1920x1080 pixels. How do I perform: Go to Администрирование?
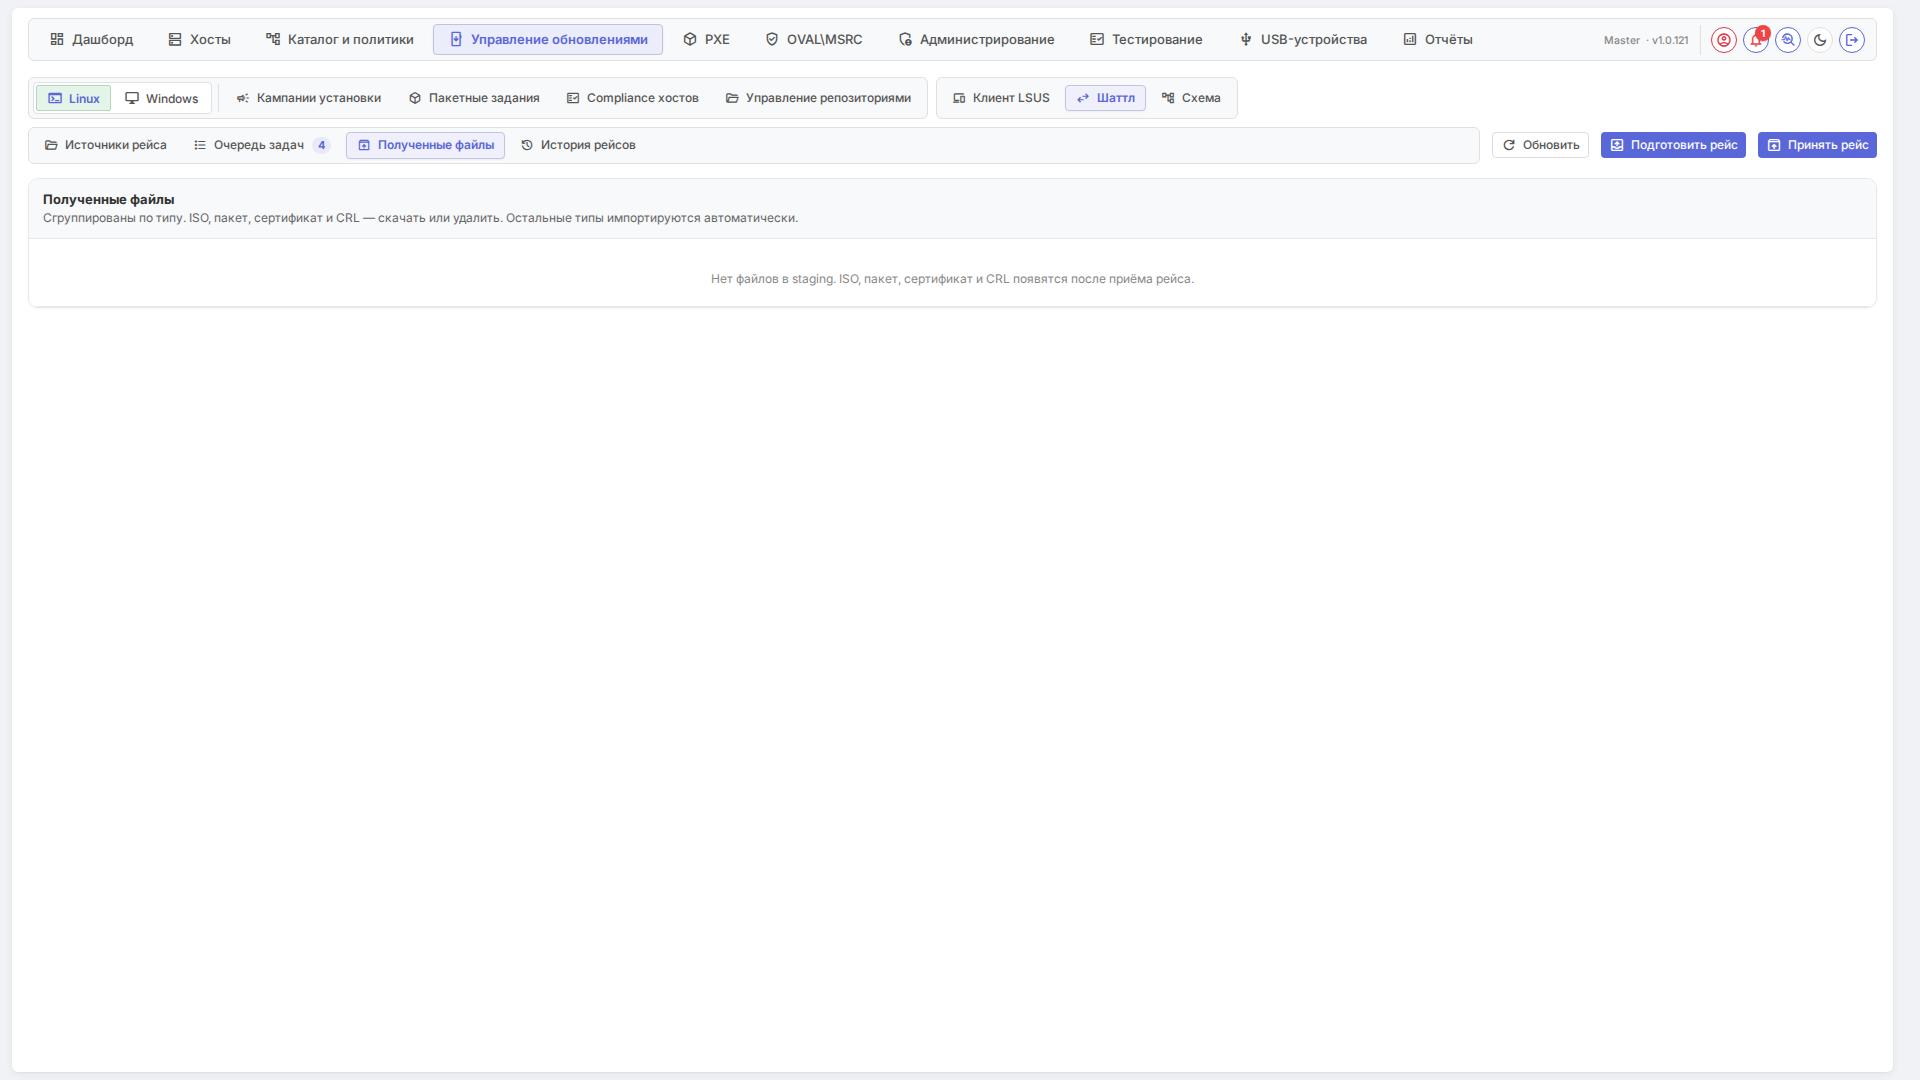(976, 40)
